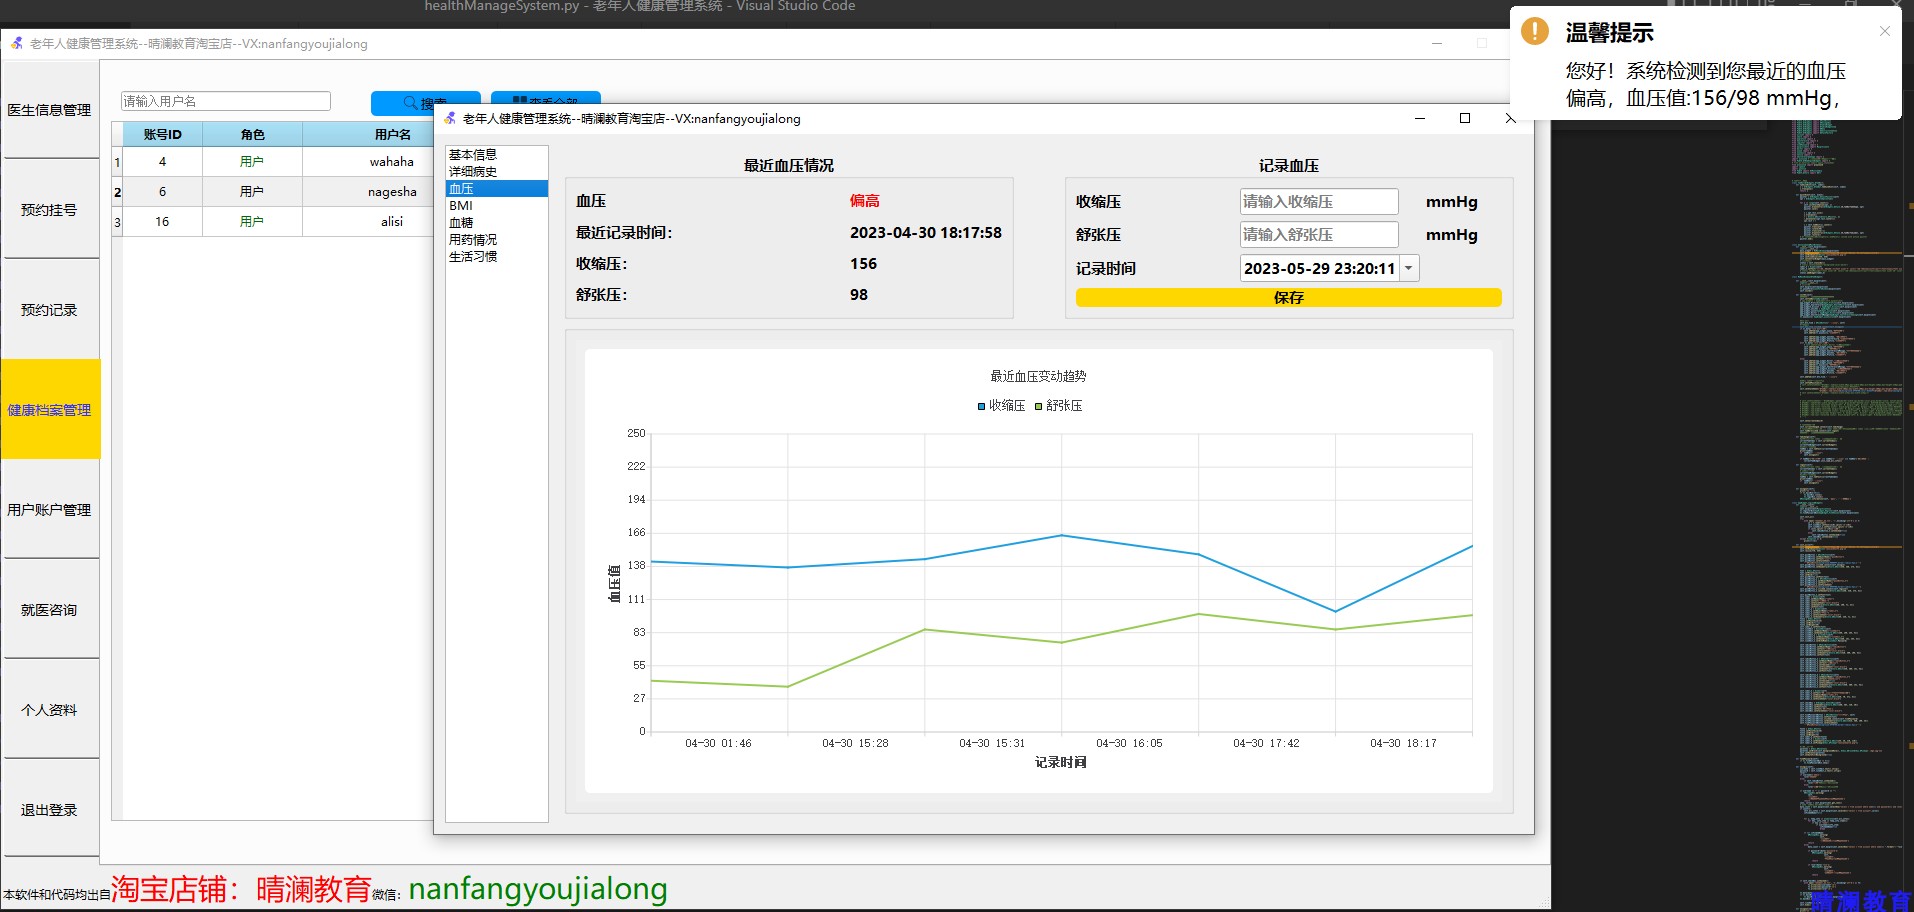Select 详细病史 in the record list
This screenshot has height=912, width=1914.
pyautogui.click(x=496, y=171)
